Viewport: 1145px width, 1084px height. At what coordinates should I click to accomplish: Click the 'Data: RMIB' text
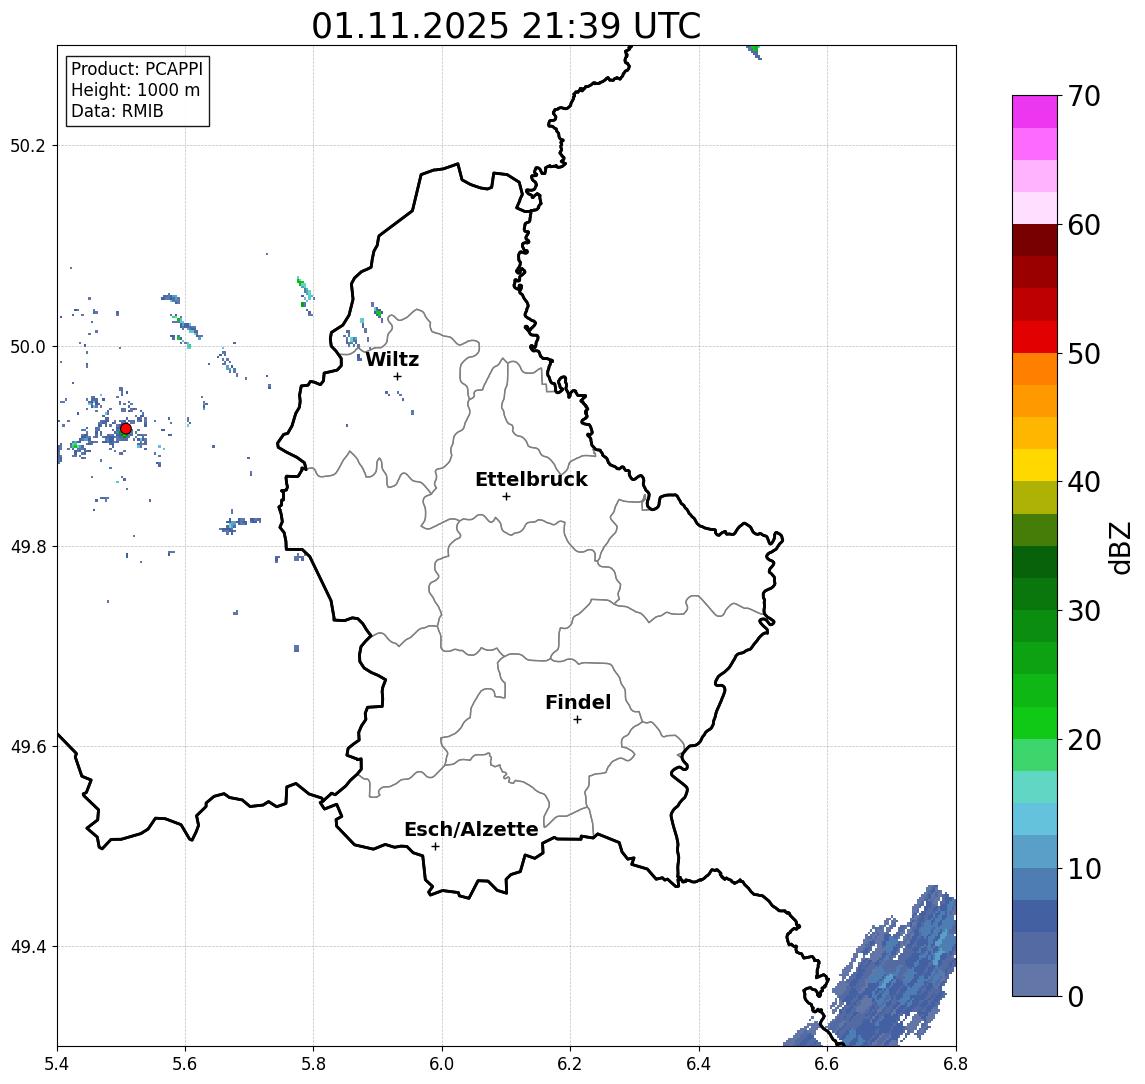point(117,111)
